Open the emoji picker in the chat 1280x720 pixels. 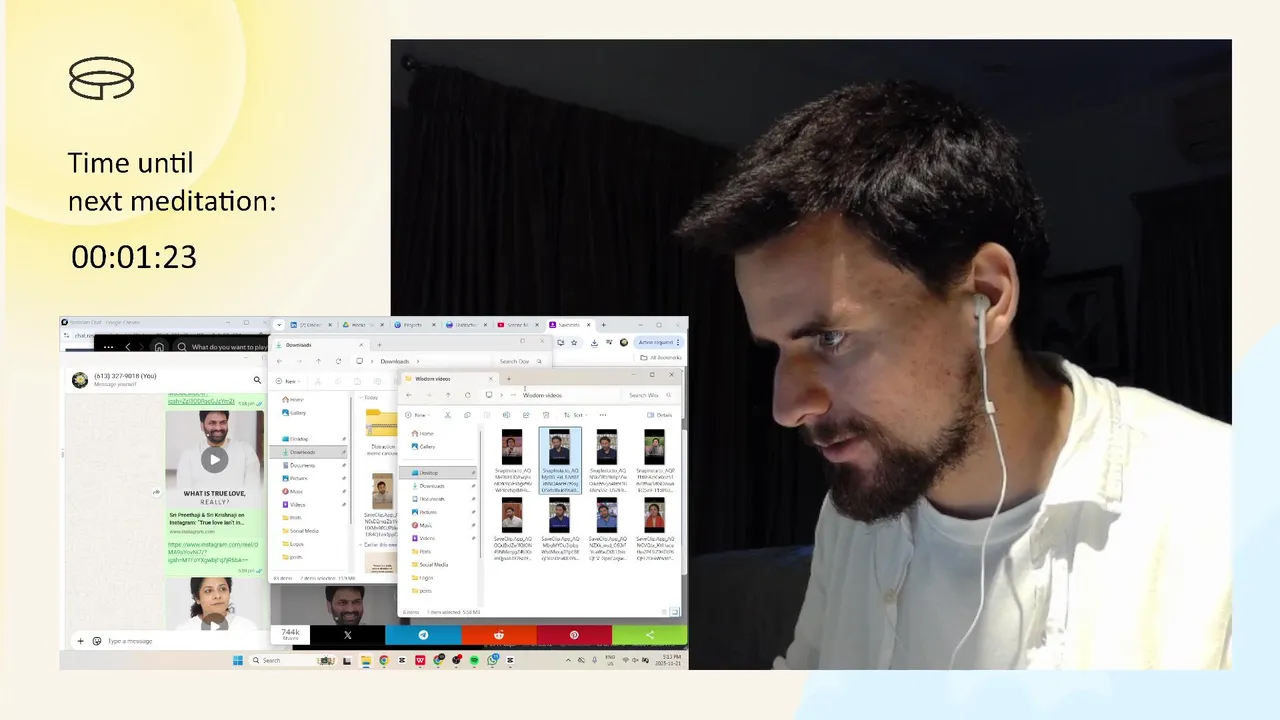pyautogui.click(x=97, y=641)
